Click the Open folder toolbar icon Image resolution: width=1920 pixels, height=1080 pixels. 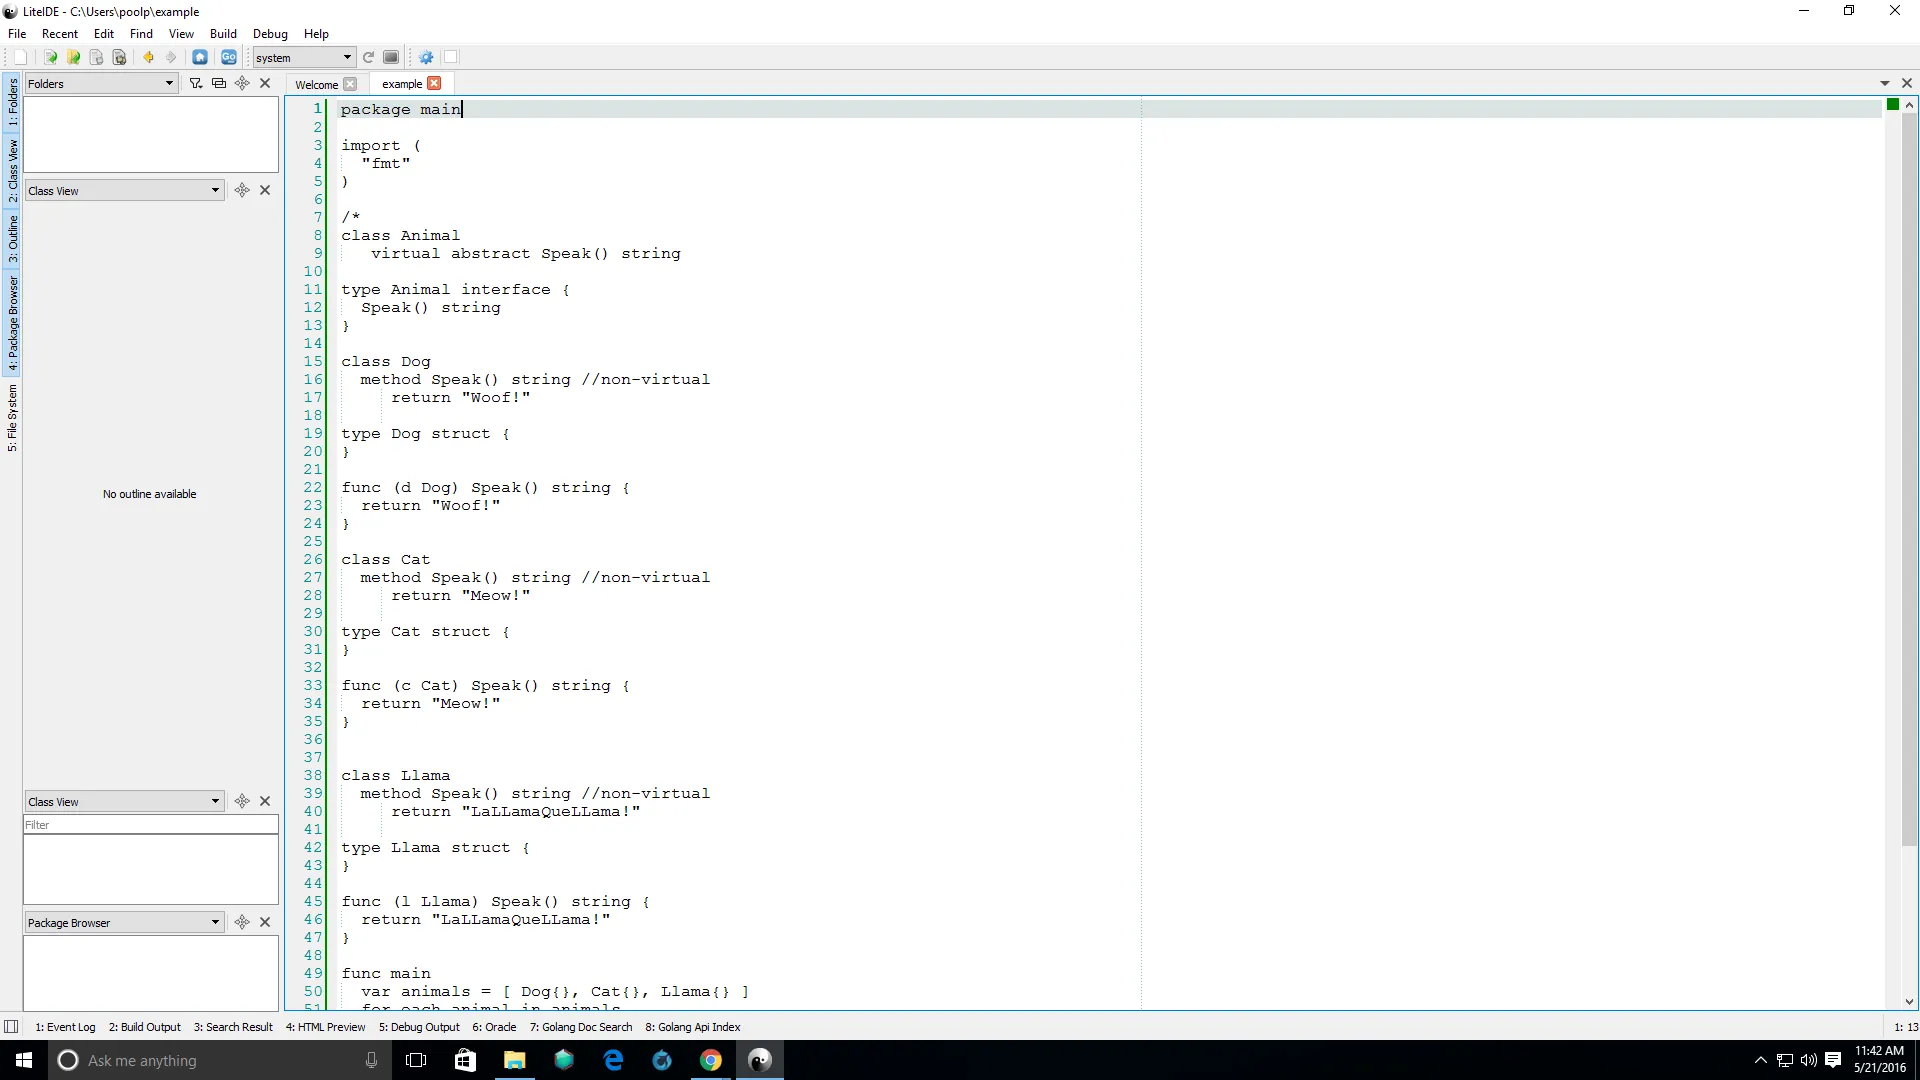(x=73, y=57)
